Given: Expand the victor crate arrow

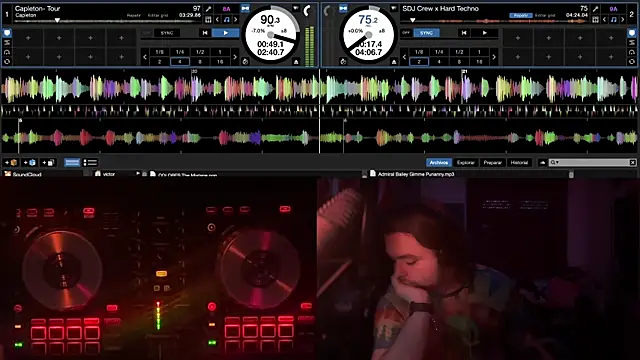Looking at the screenshot, I should [x=138, y=174].
